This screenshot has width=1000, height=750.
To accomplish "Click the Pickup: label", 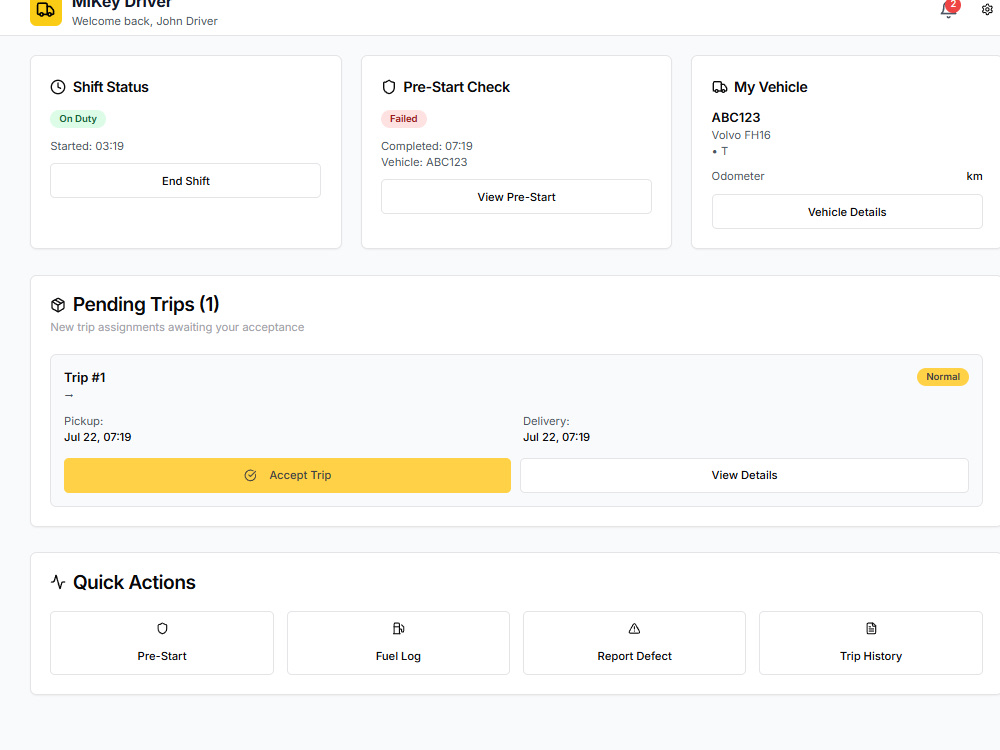I will (84, 421).
